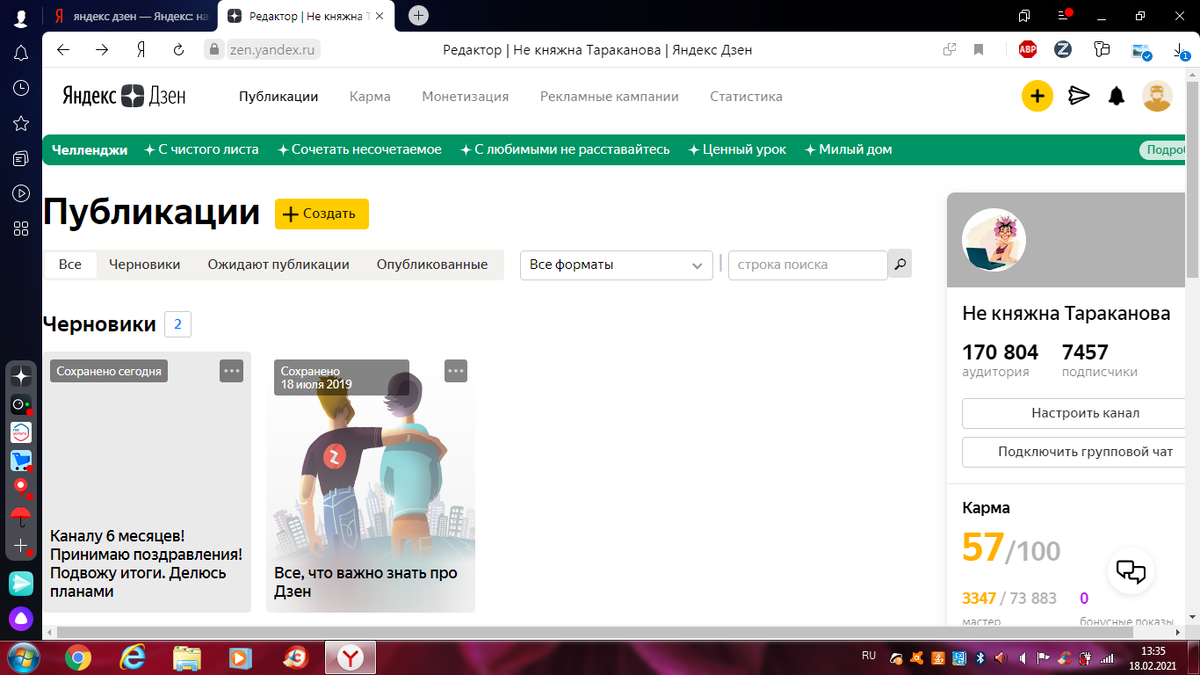The height and width of the screenshot is (675, 1200).
Task: Click the search magnifier button
Action: pyautogui.click(x=900, y=264)
